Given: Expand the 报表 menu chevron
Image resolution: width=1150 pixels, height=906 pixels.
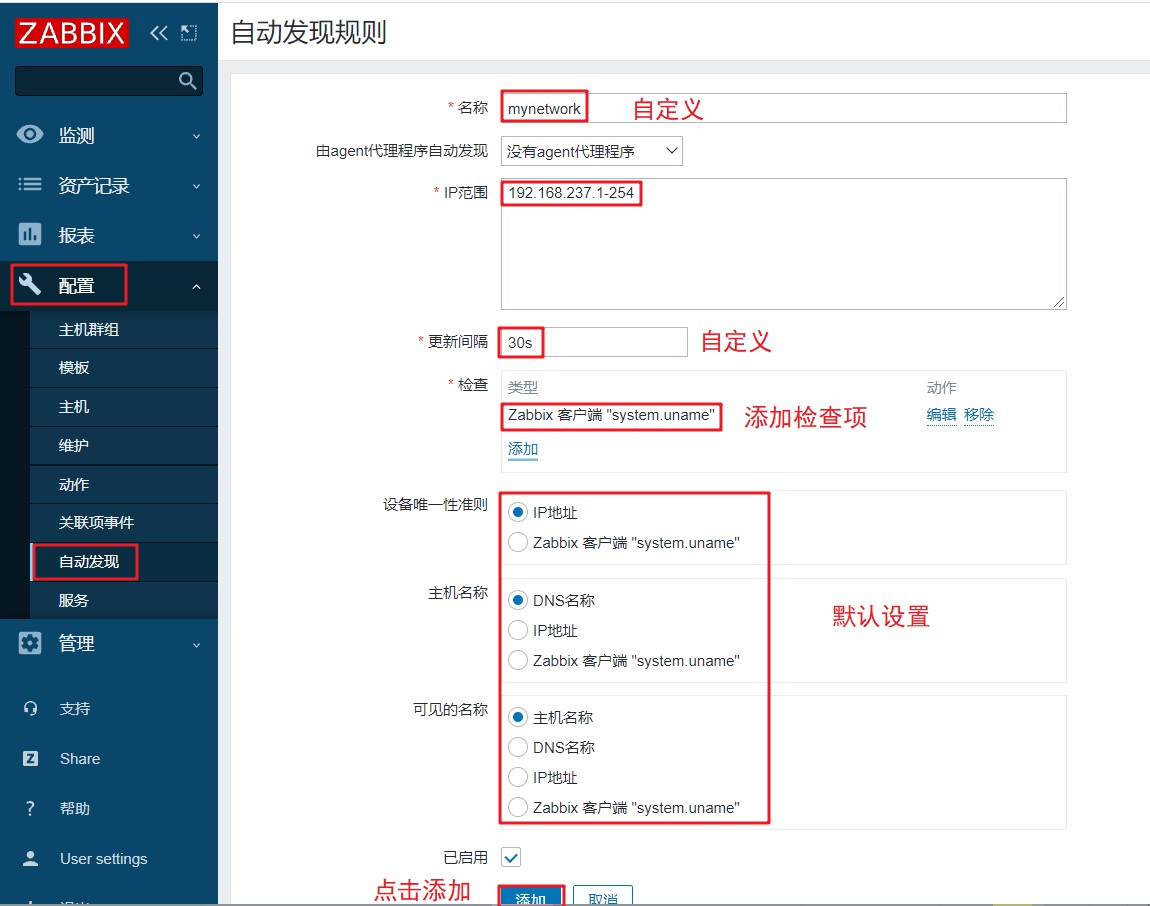Looking at the screenshot, I should coord(196,235).
